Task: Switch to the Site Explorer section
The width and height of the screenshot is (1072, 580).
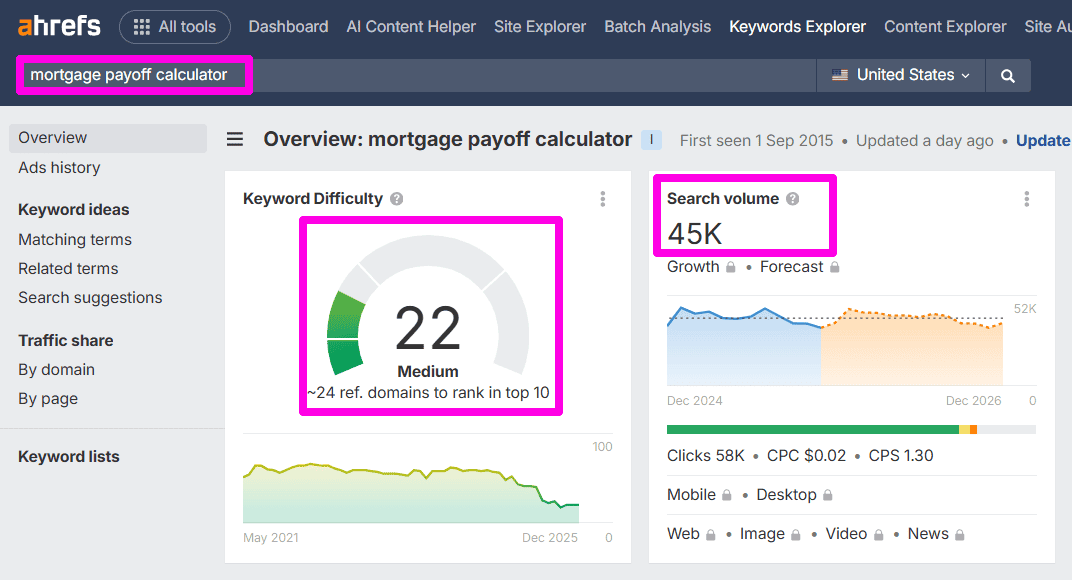Action: pos(540,26)
